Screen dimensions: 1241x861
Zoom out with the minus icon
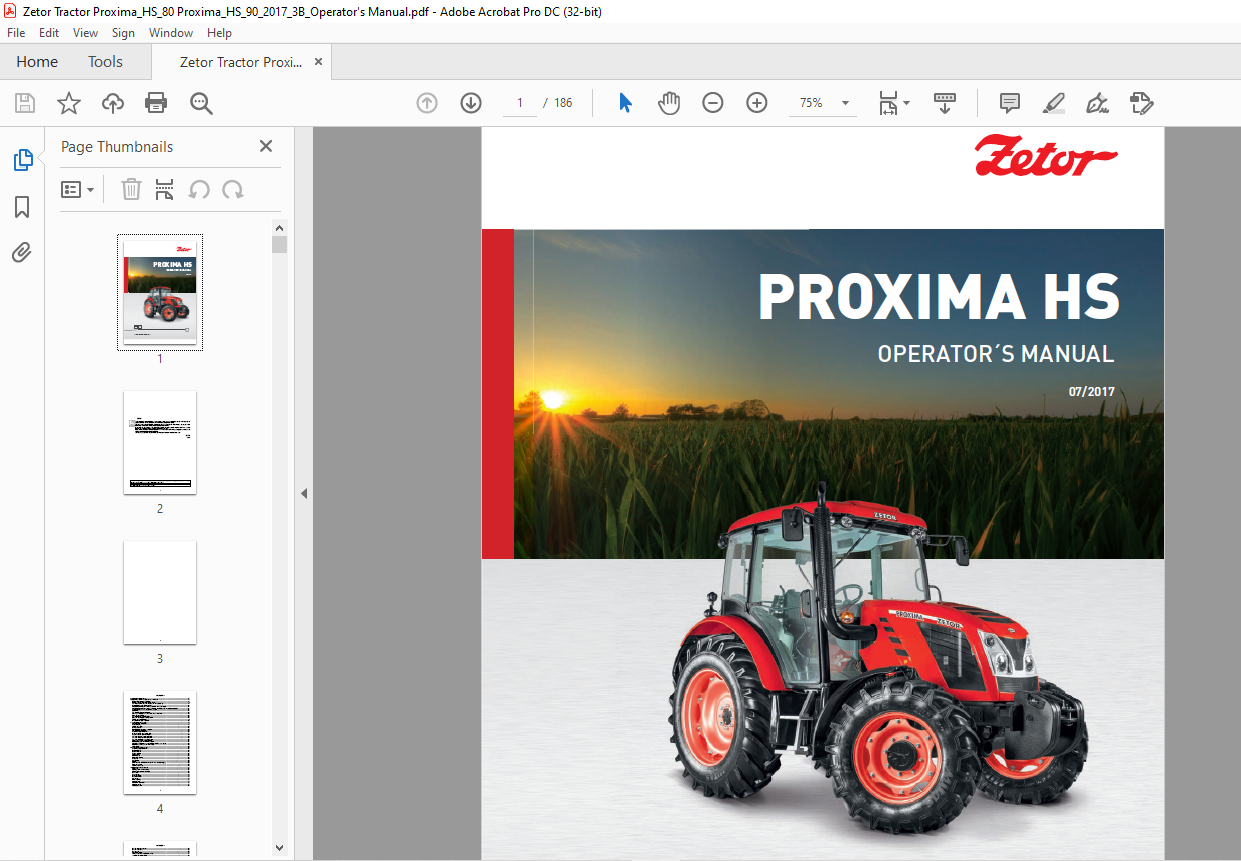tap(713, 103)
